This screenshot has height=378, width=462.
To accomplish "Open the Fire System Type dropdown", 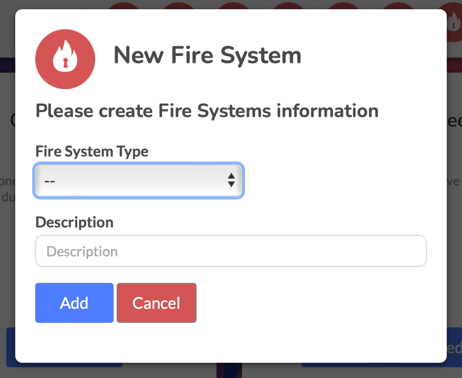I will [139, 180].
